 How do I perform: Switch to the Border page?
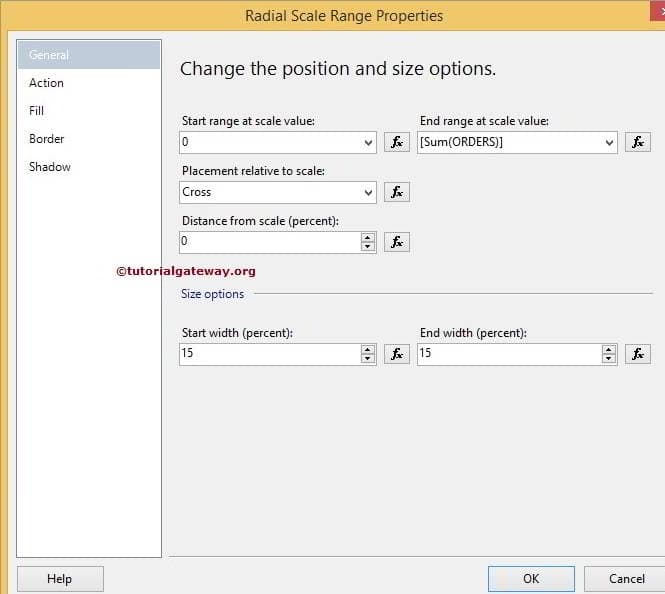coord(89,139)
